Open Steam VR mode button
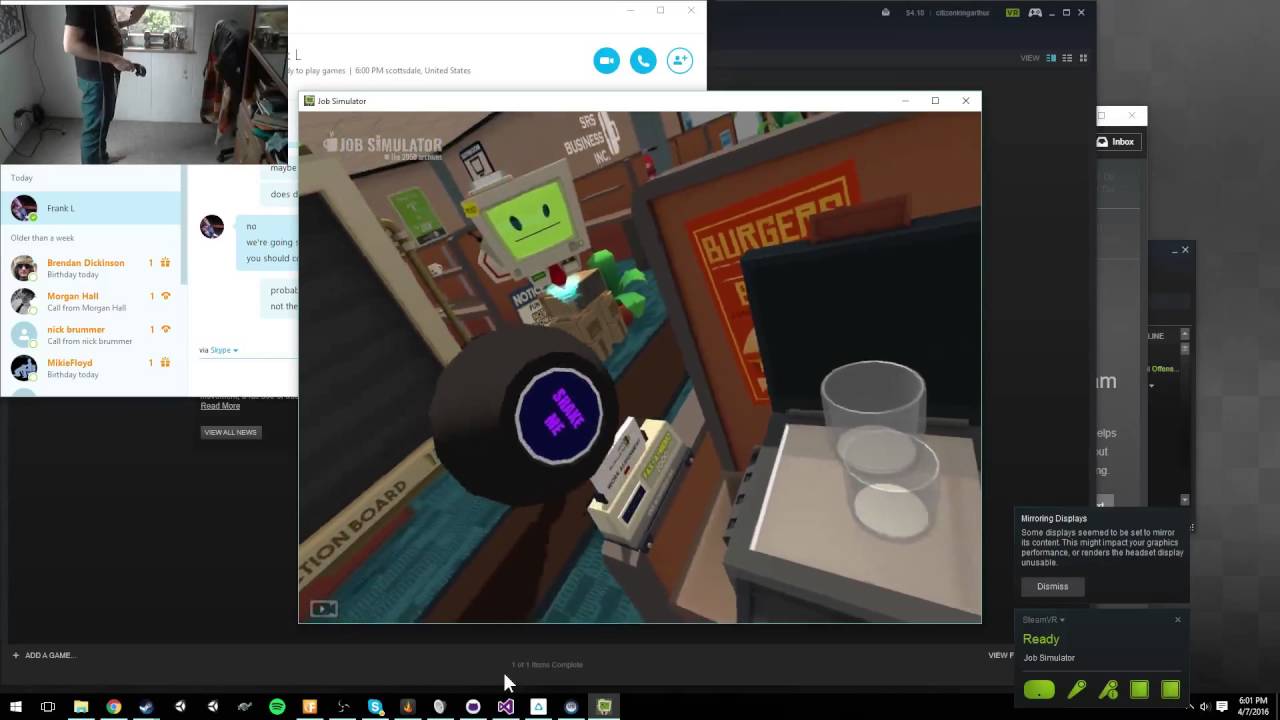 (1012, 13)
